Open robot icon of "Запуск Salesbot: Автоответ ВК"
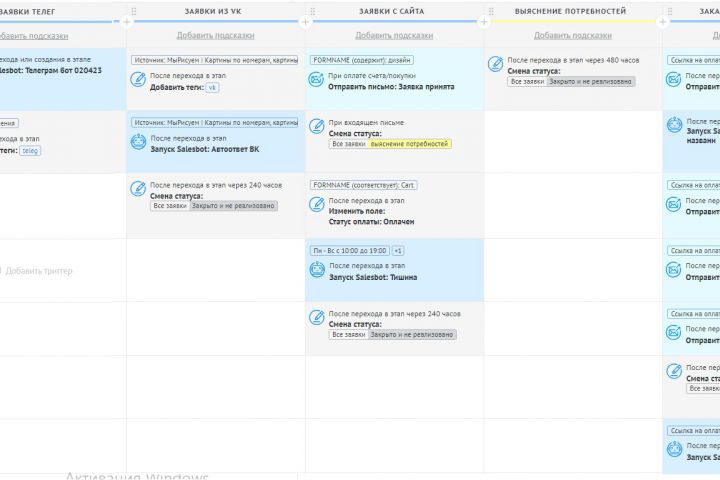 (138, 141)
